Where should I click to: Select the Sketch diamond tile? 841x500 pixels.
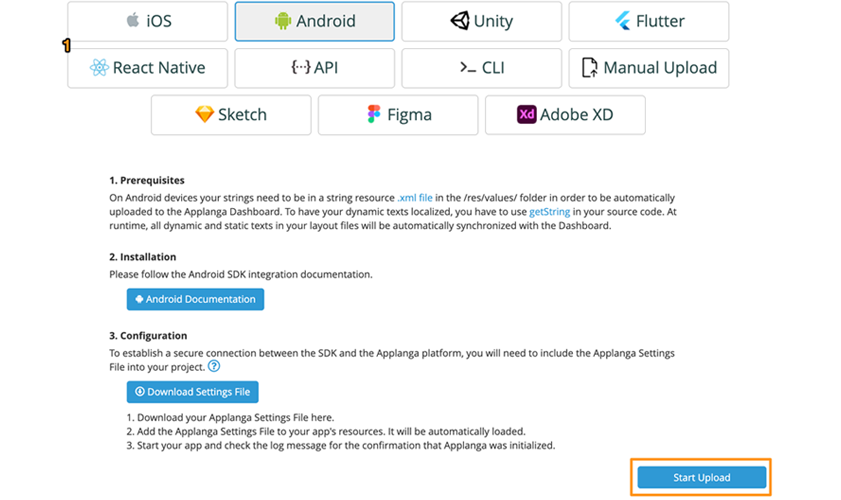[x=231, y=115]
